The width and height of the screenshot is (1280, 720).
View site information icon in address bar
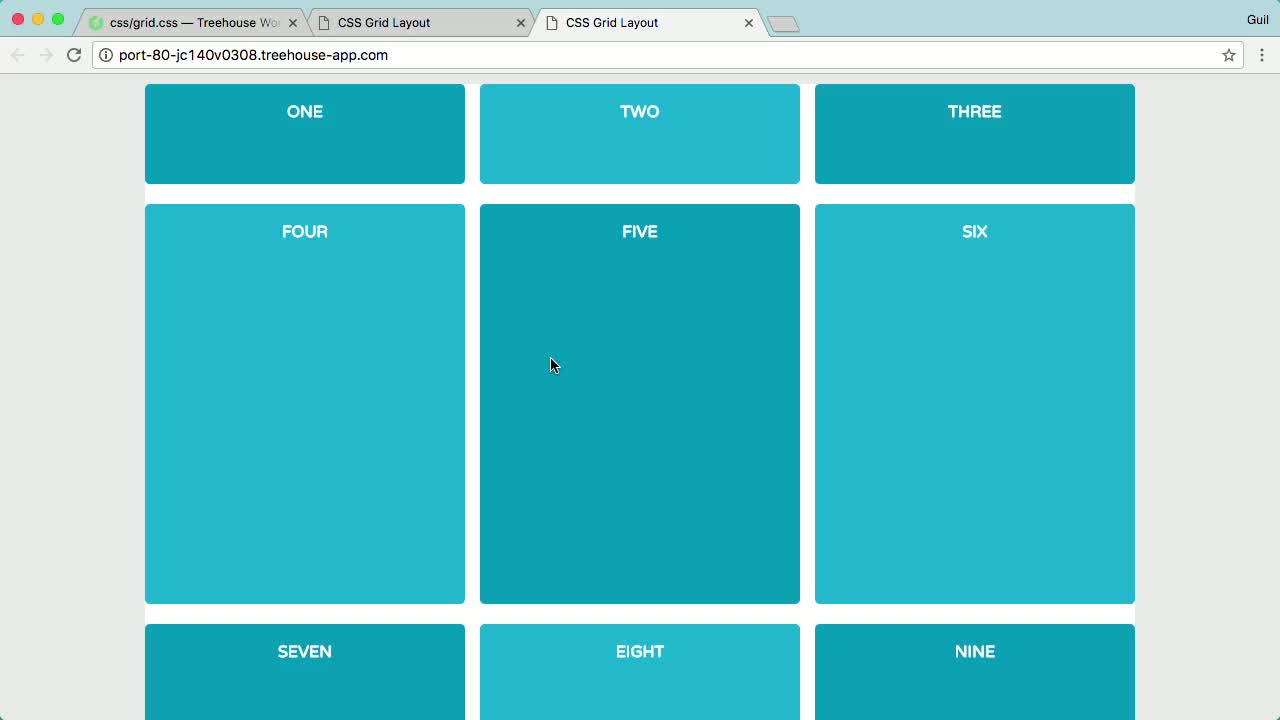[106, 55]
